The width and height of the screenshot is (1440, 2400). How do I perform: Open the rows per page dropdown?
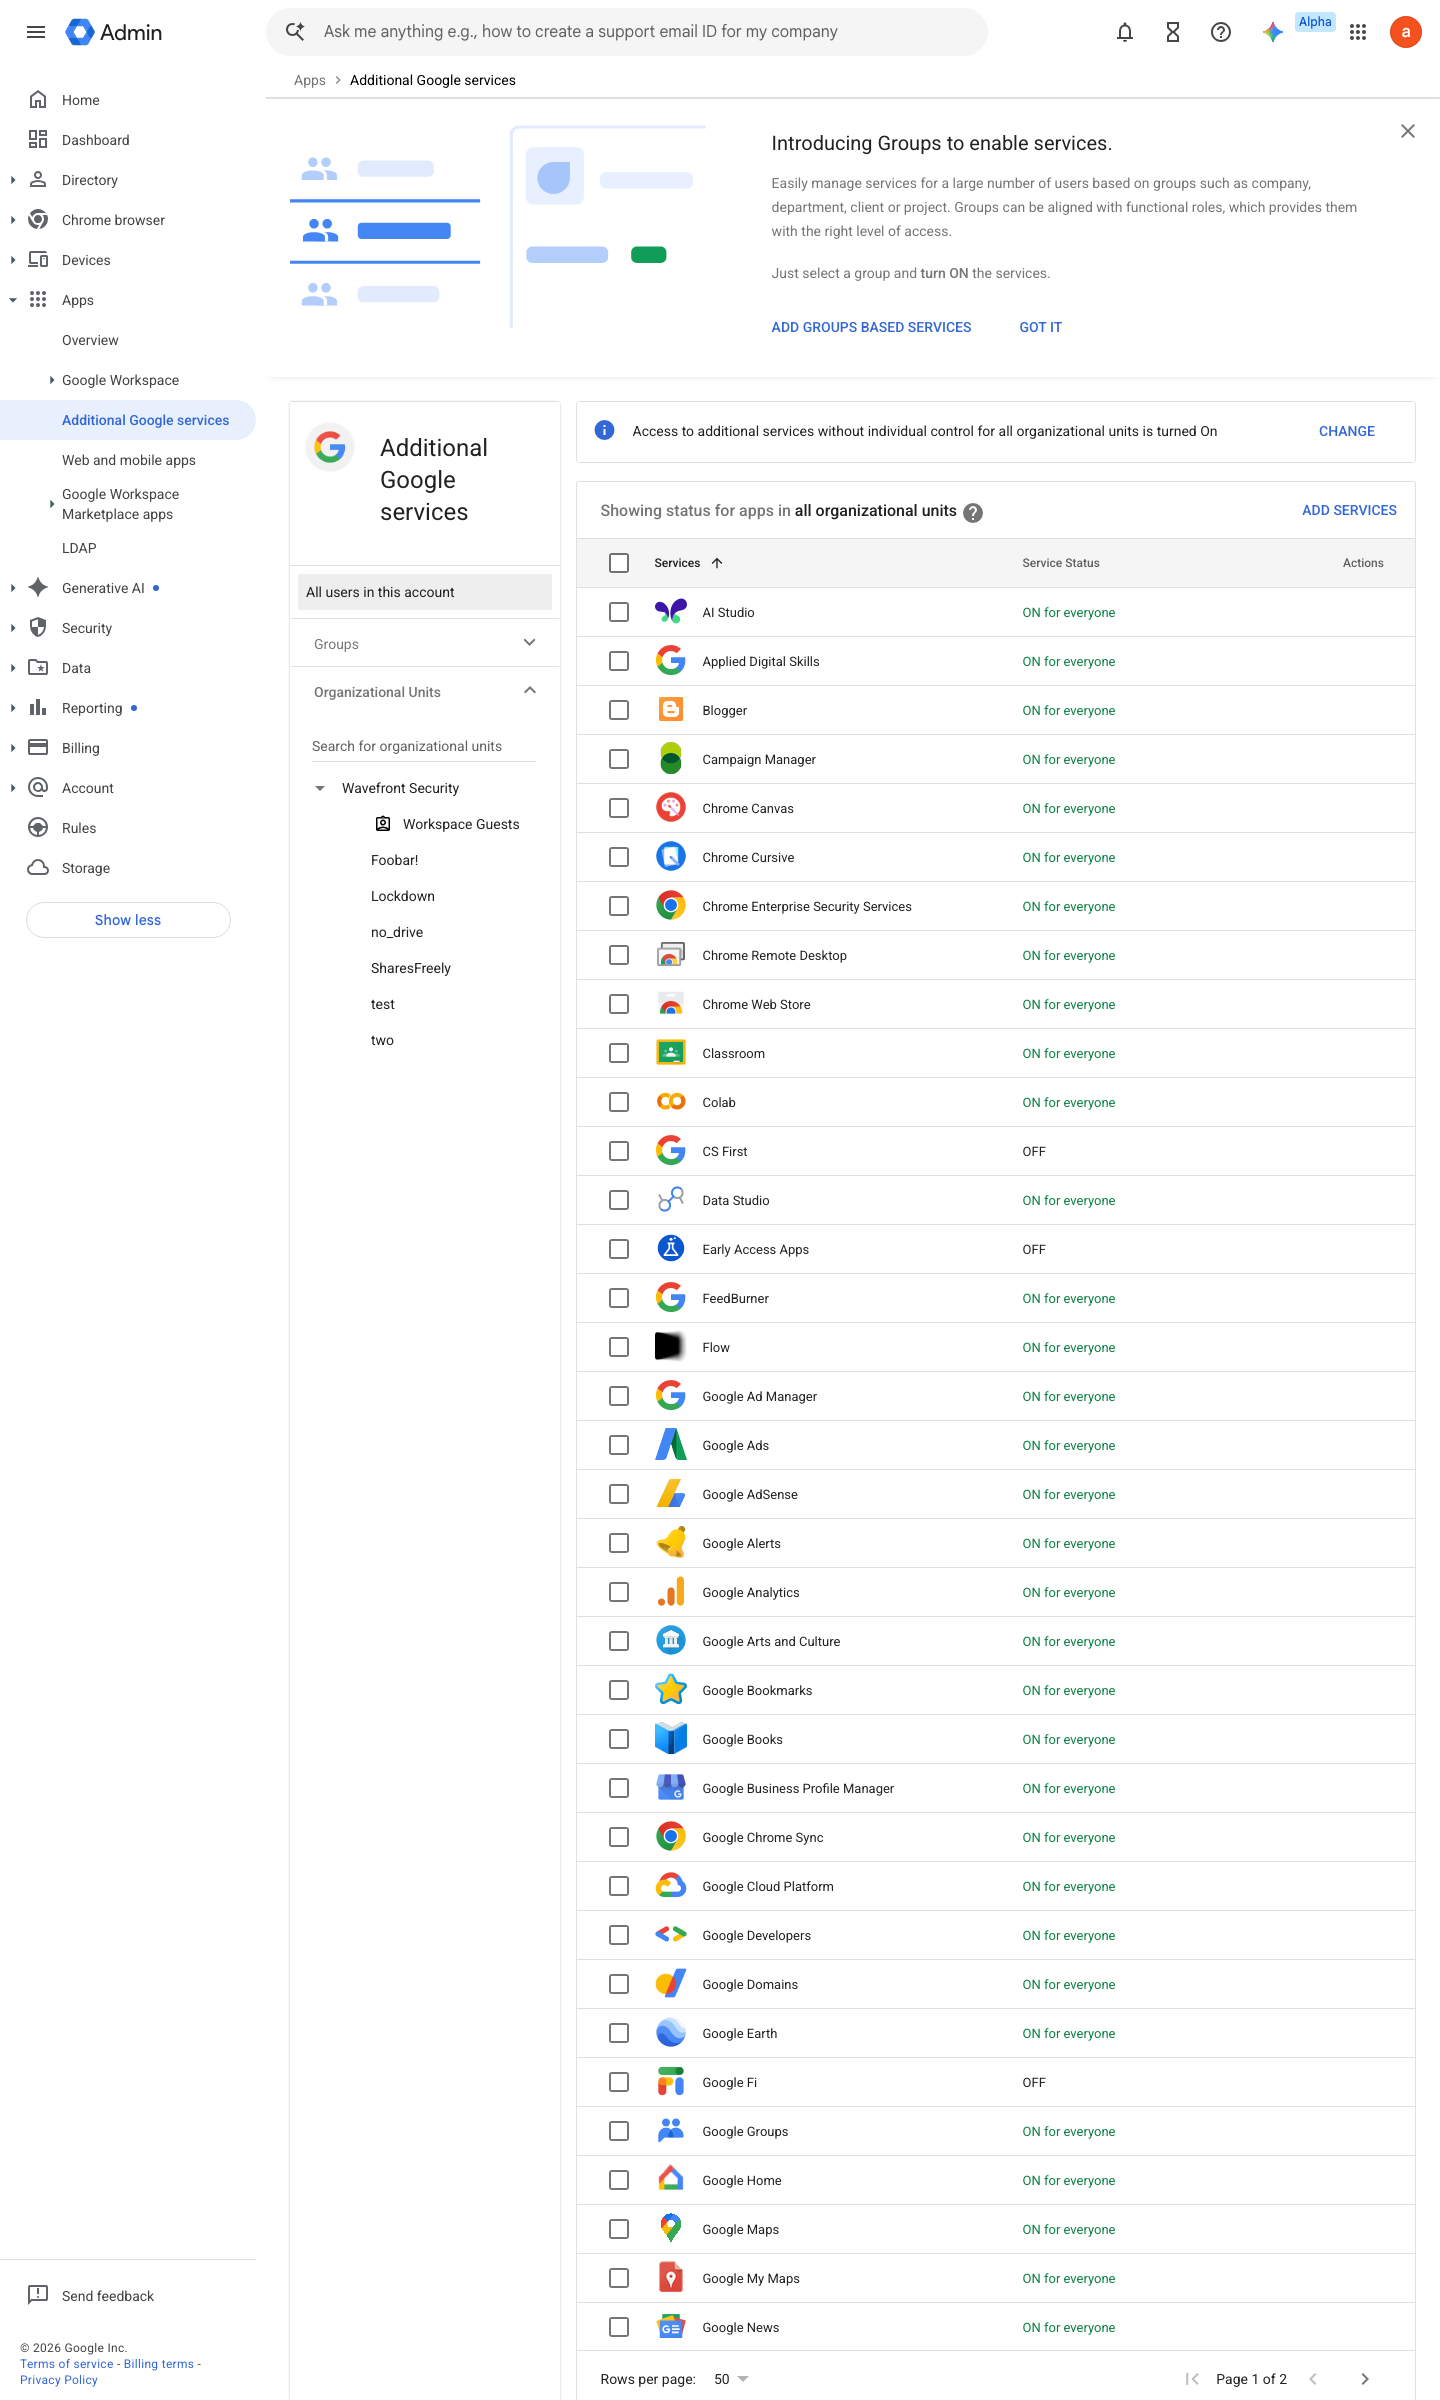coord(731,2379)
